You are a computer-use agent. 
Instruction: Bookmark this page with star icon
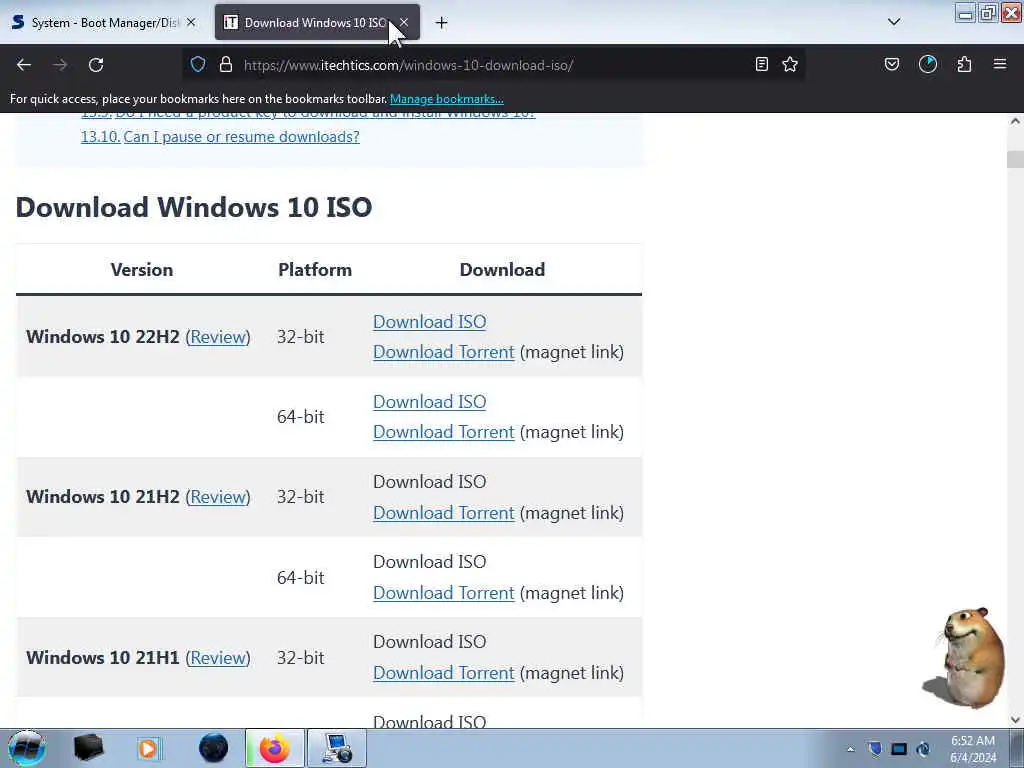(x=790, y=64)
